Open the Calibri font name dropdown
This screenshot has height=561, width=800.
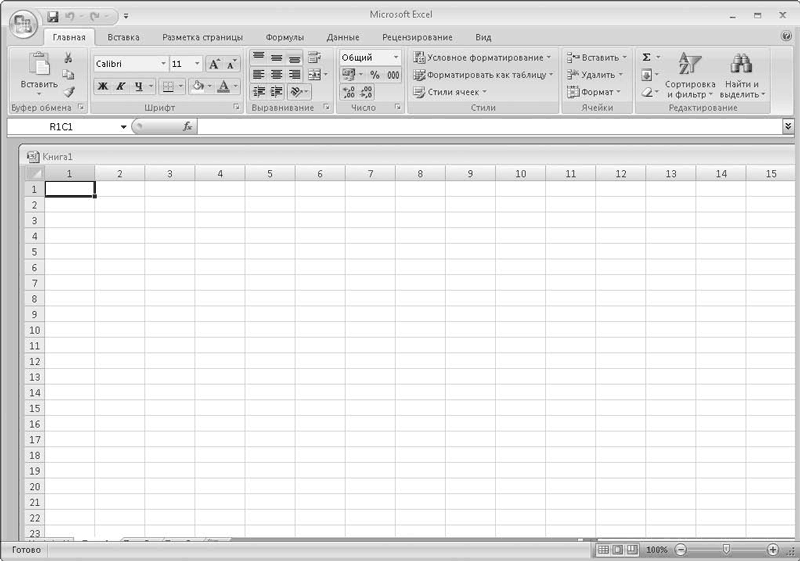(x=163, y=63)
